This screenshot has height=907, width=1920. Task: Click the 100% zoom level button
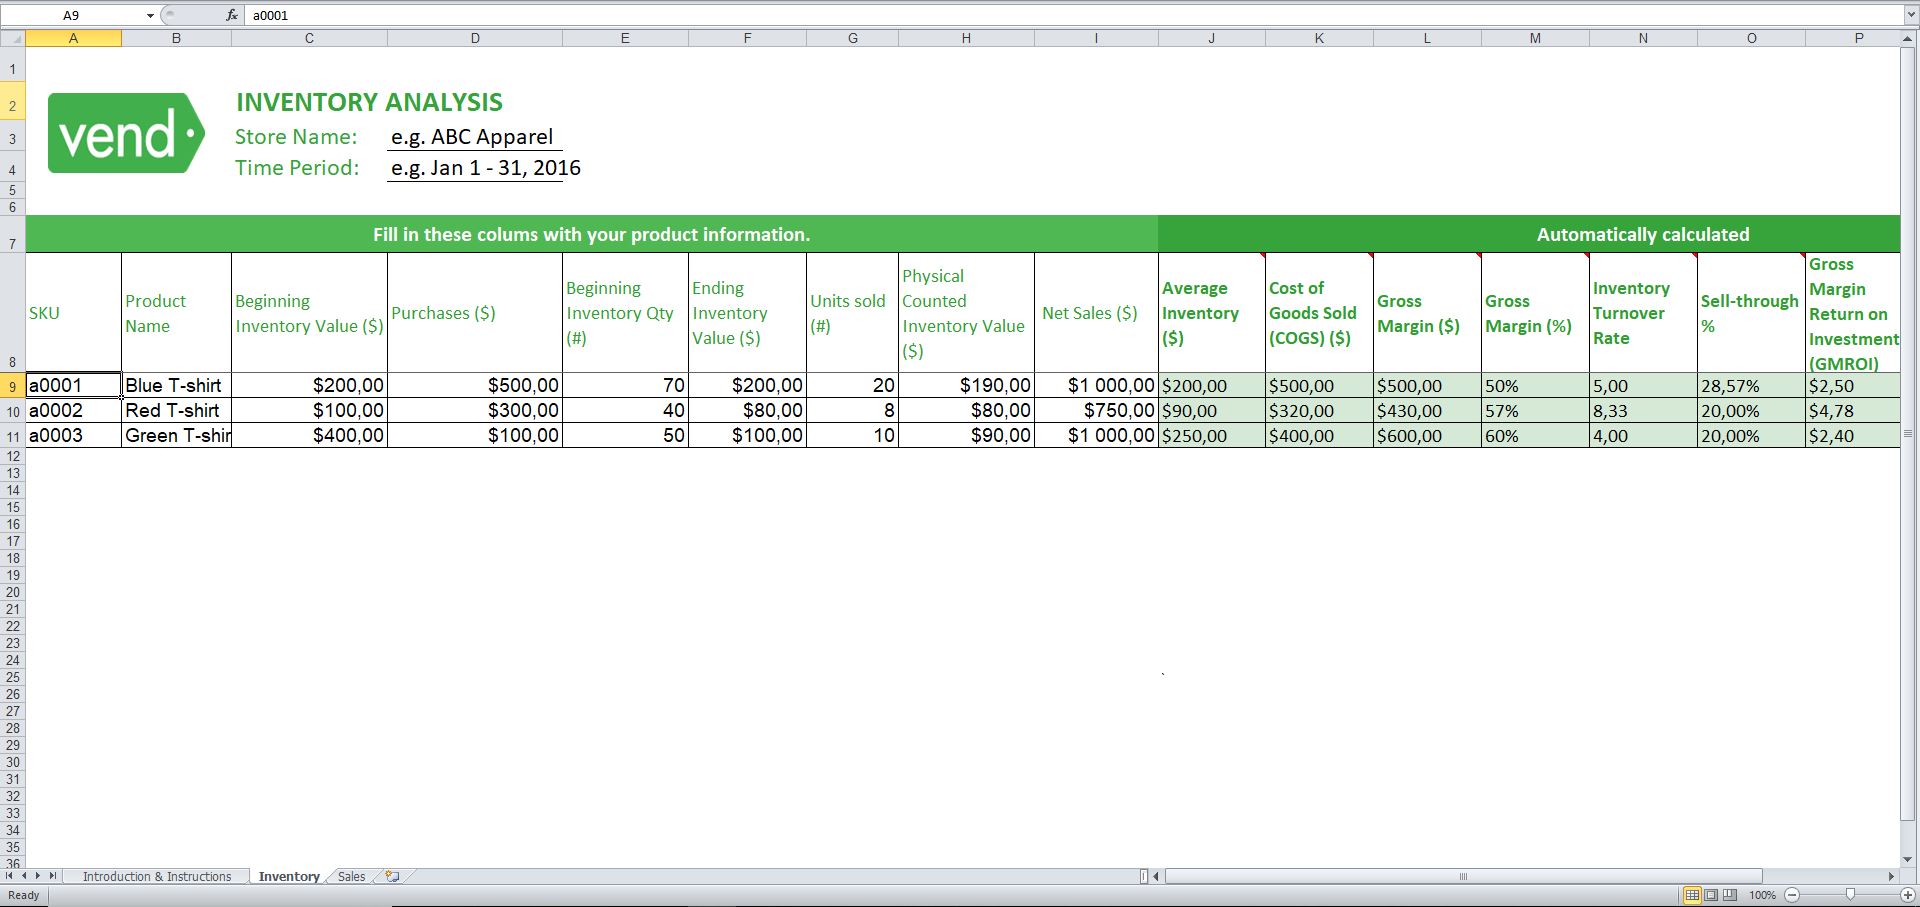[1763, 896]
